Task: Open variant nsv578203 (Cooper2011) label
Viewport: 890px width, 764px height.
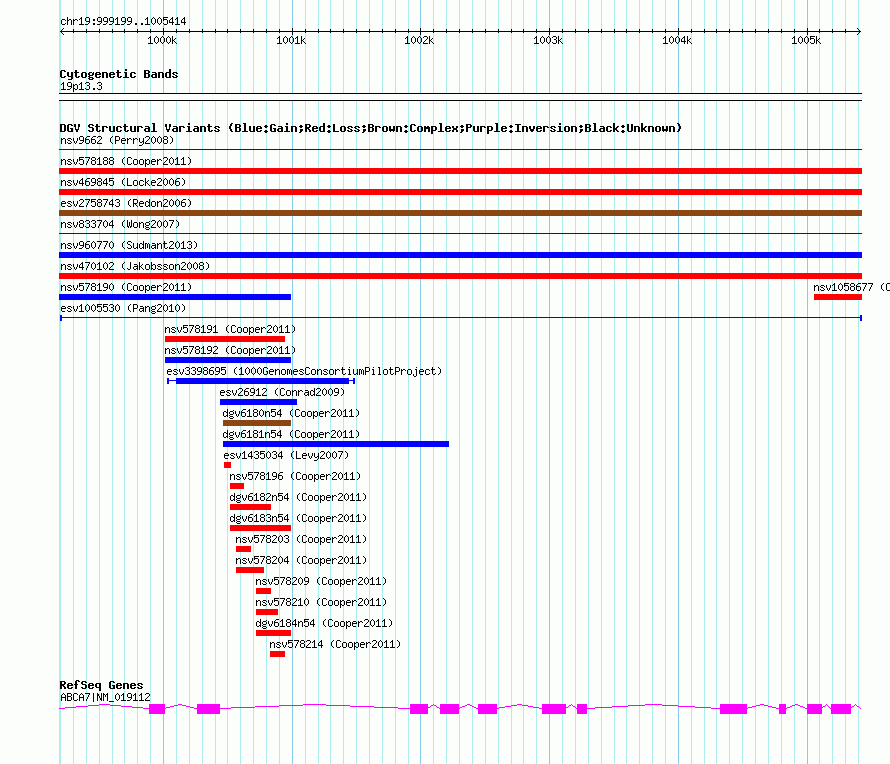Action: 301,539
